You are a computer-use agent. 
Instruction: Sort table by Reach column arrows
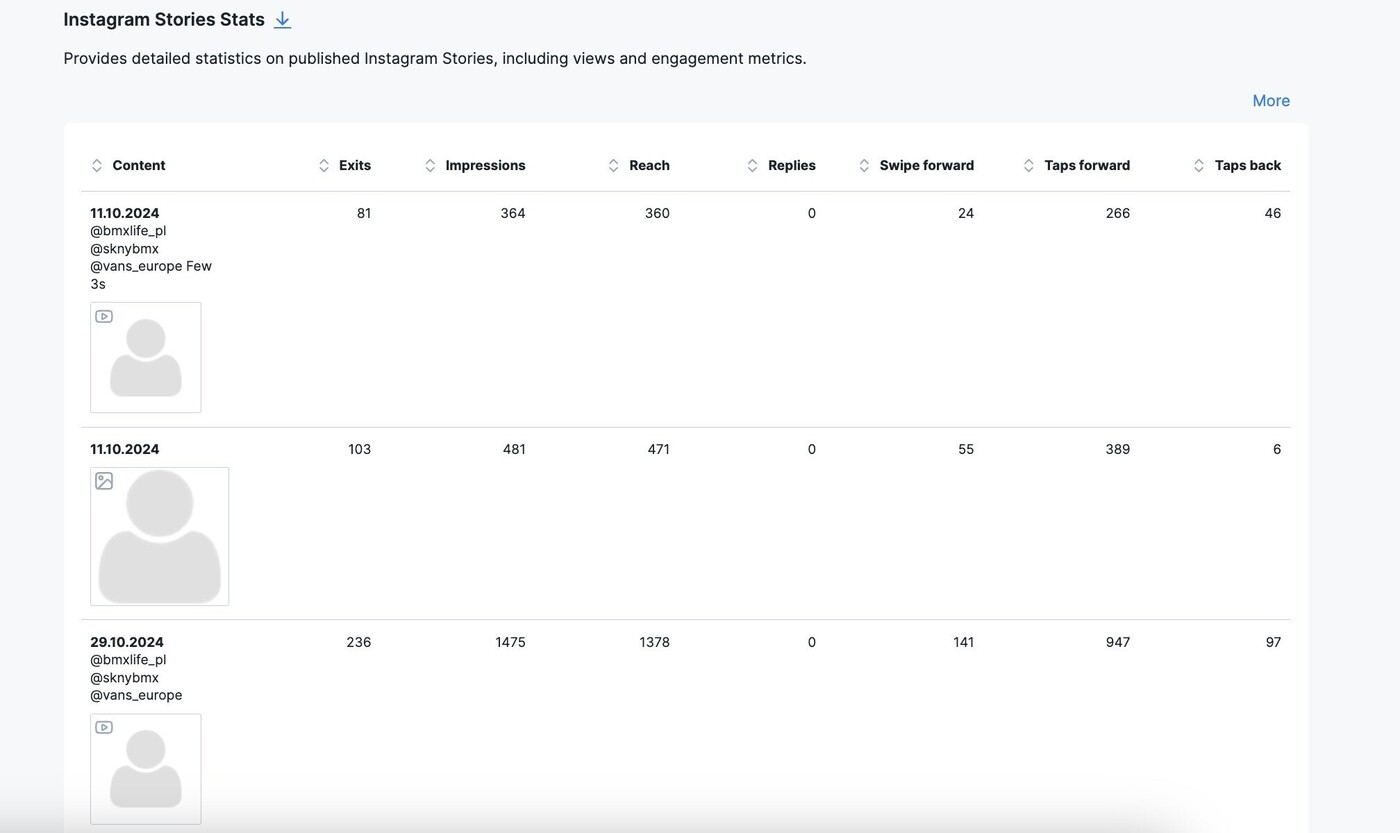(x=614, y=166)
